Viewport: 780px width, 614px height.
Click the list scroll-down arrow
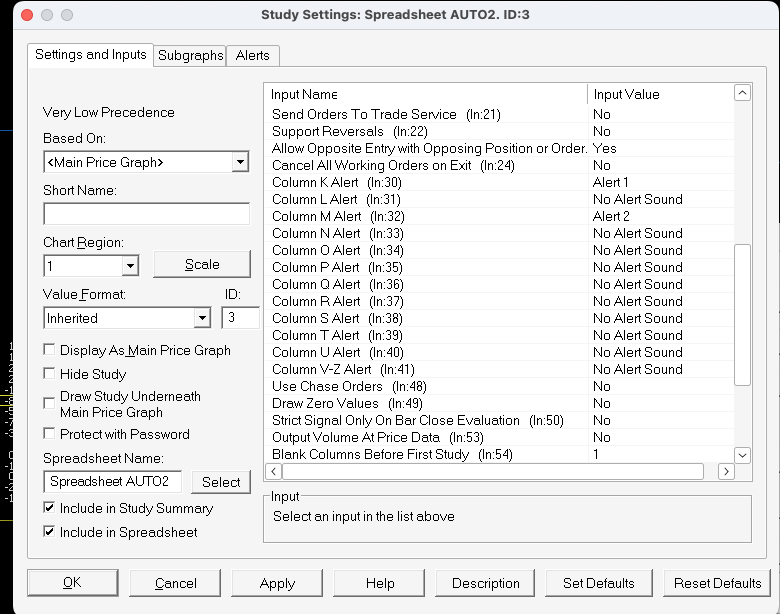[x=741, y=455]
